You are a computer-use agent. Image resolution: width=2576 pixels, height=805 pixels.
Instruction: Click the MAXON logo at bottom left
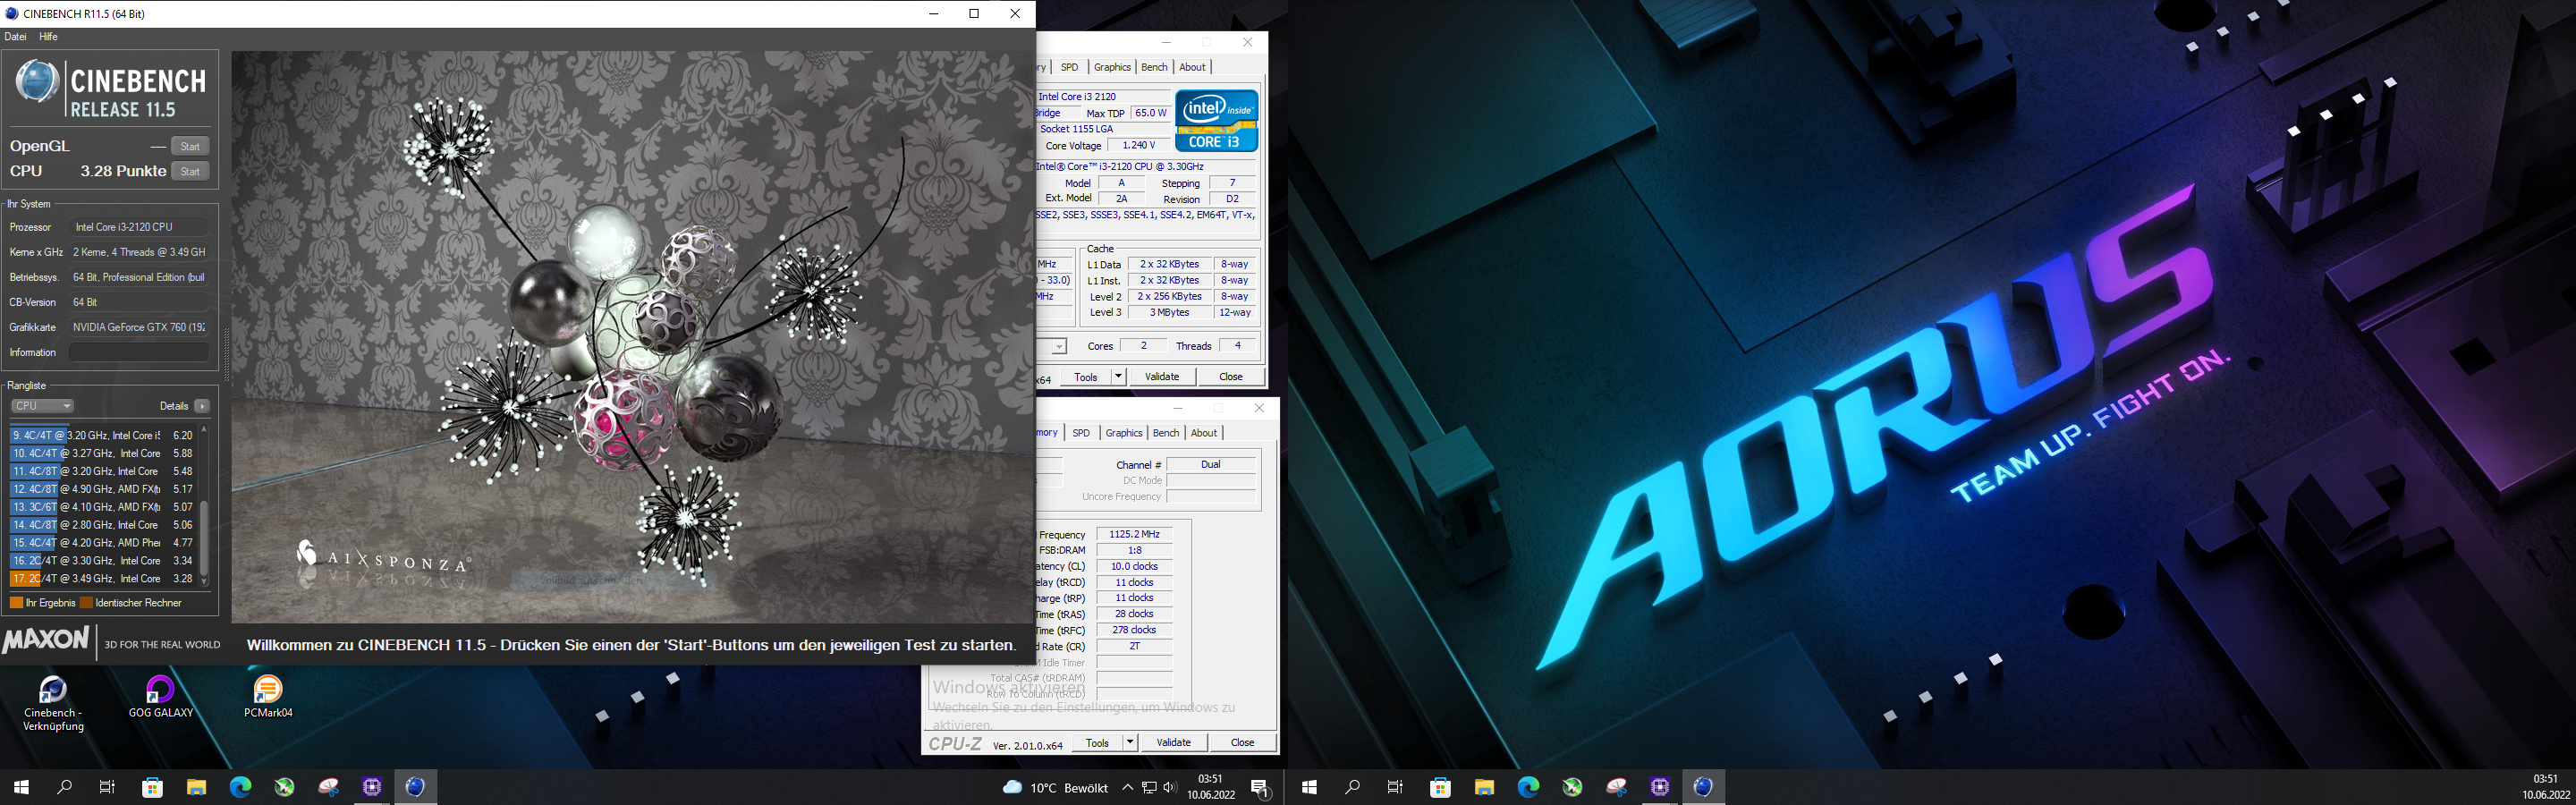click(46, 640)
